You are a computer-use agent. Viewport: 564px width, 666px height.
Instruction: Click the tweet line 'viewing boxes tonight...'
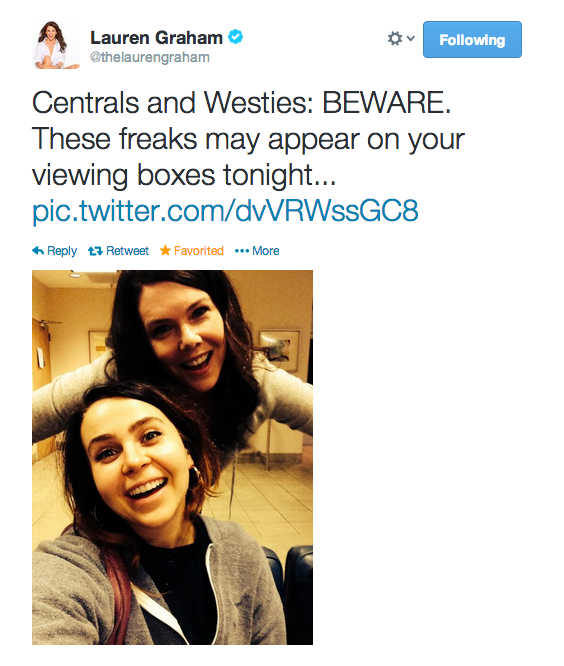(184, 175)
